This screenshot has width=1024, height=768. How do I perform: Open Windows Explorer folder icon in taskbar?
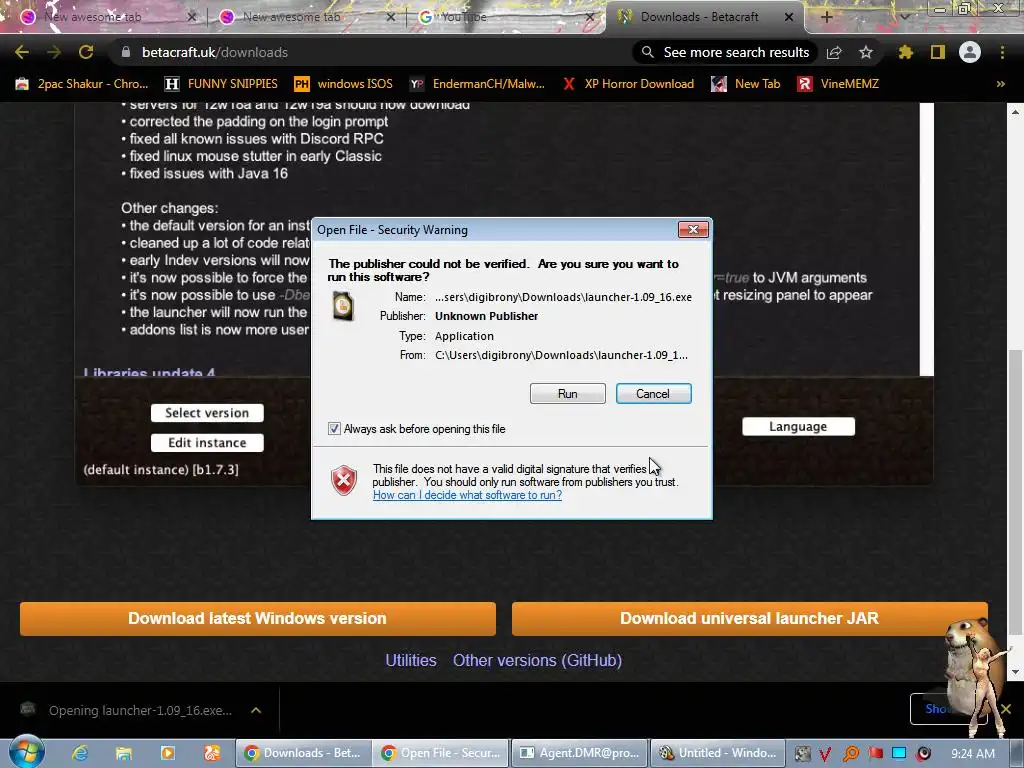tap(124, 753)
